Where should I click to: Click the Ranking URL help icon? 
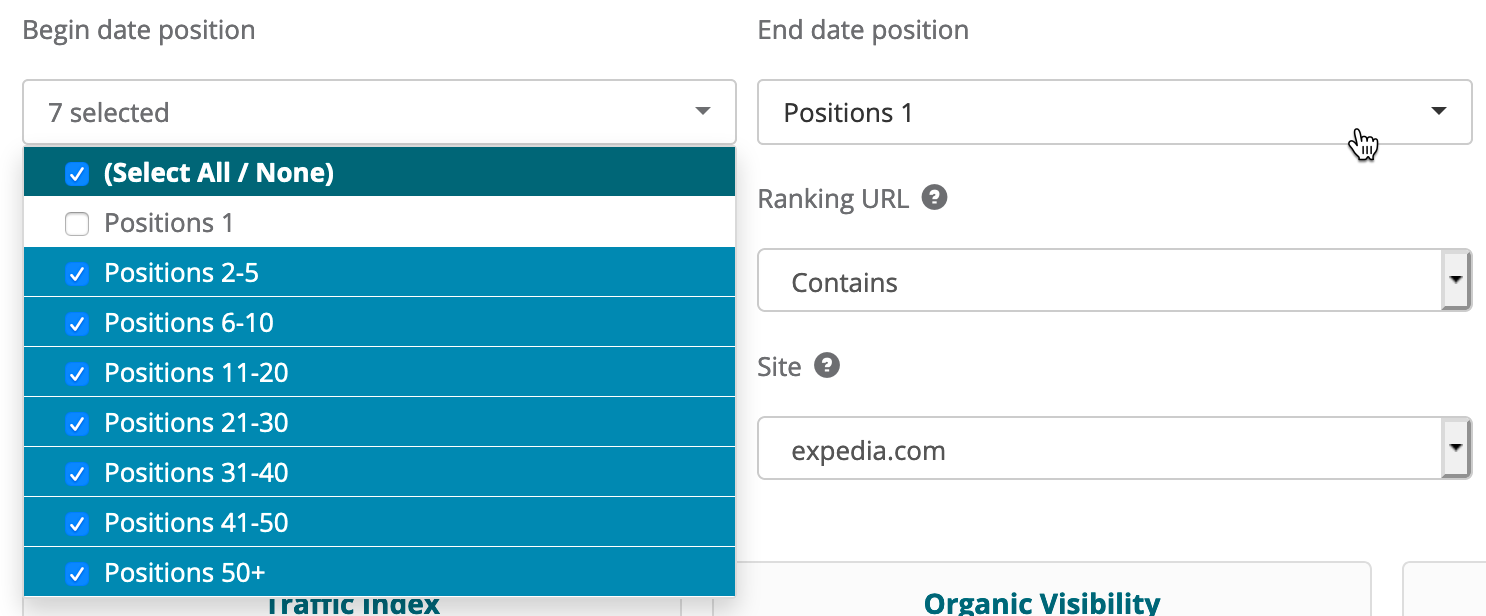[x=934, y=198]
